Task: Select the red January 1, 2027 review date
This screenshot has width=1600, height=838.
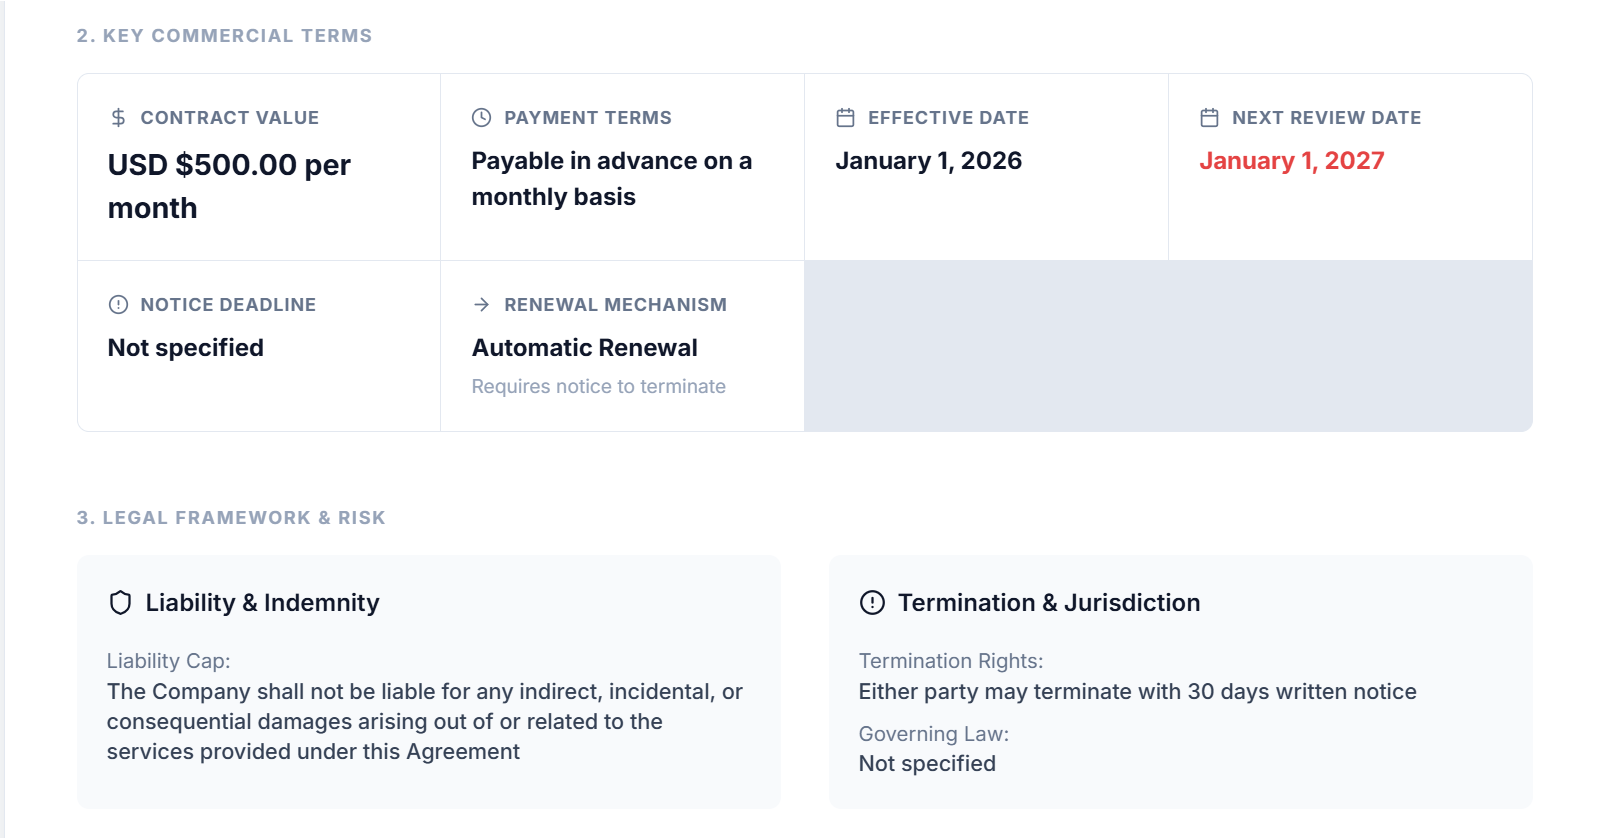Action: coord(1292,160)
